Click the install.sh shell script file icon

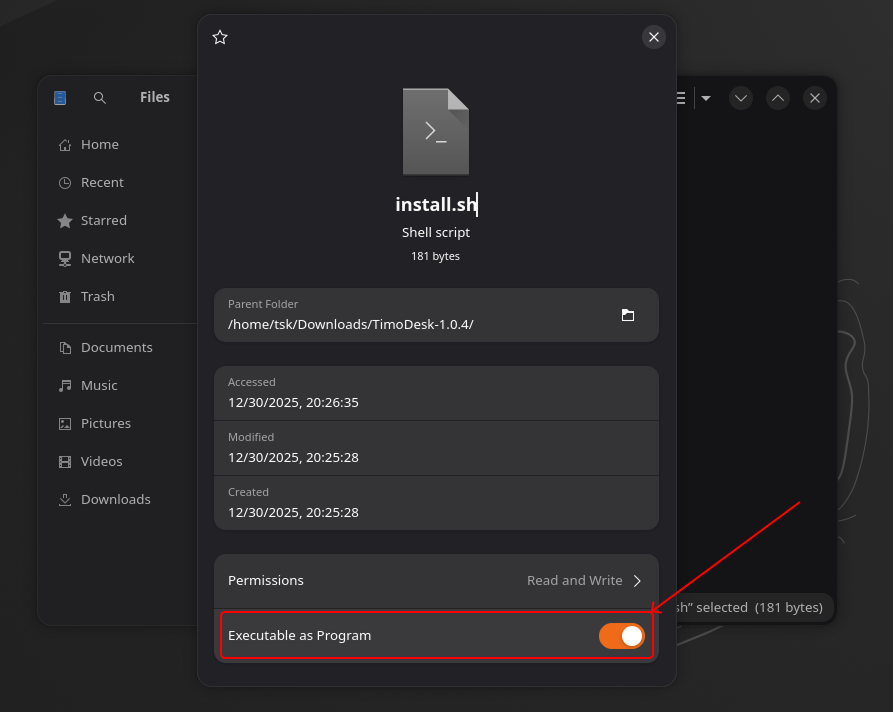point(436,132)
